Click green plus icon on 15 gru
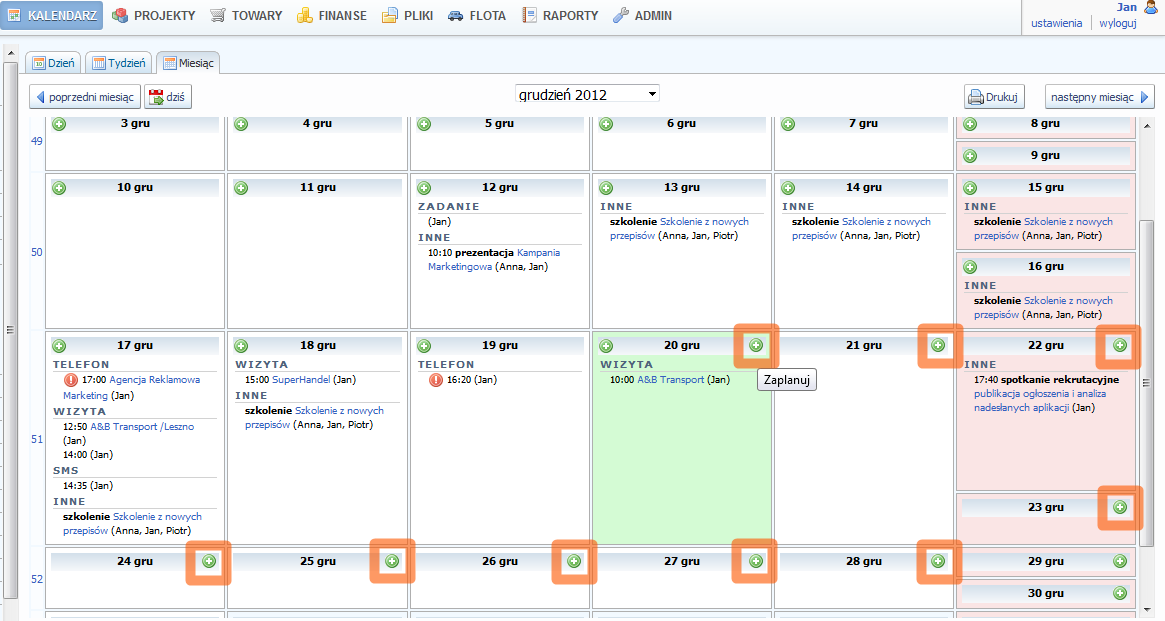Image resolution: width=1165 pixels, height=621 pixels. (x=970, y=188)
